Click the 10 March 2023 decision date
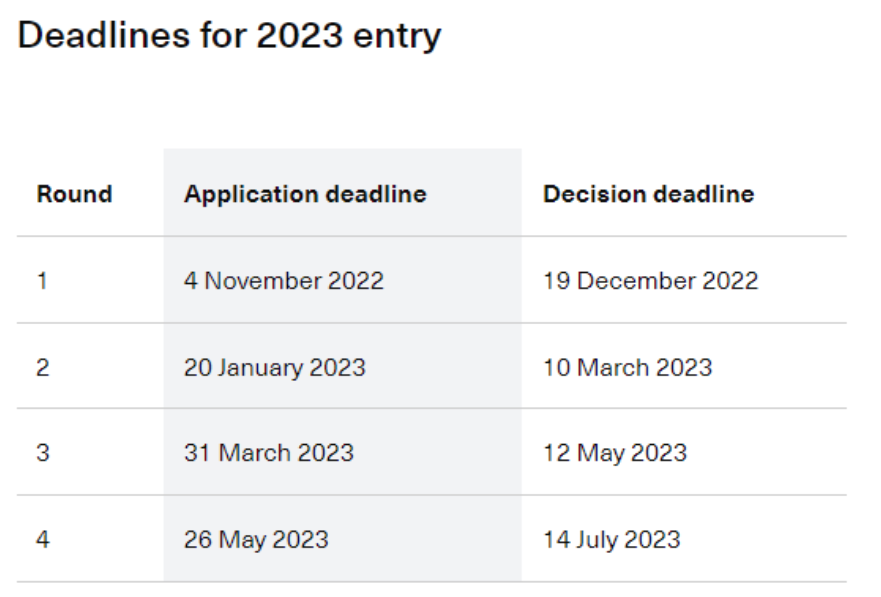Screen dimensions: 881x597 point(627,367)
